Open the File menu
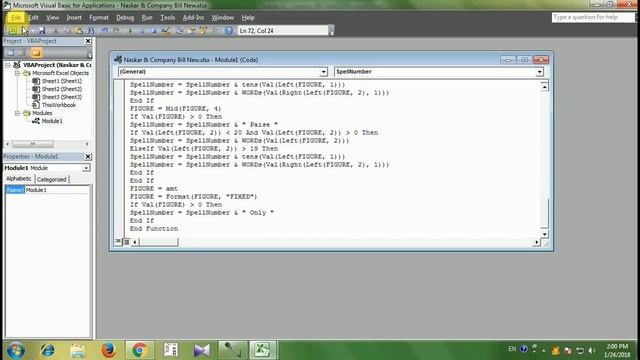This screenshot has height=360, width=640. pyautogui.click(x=16, y=18)
